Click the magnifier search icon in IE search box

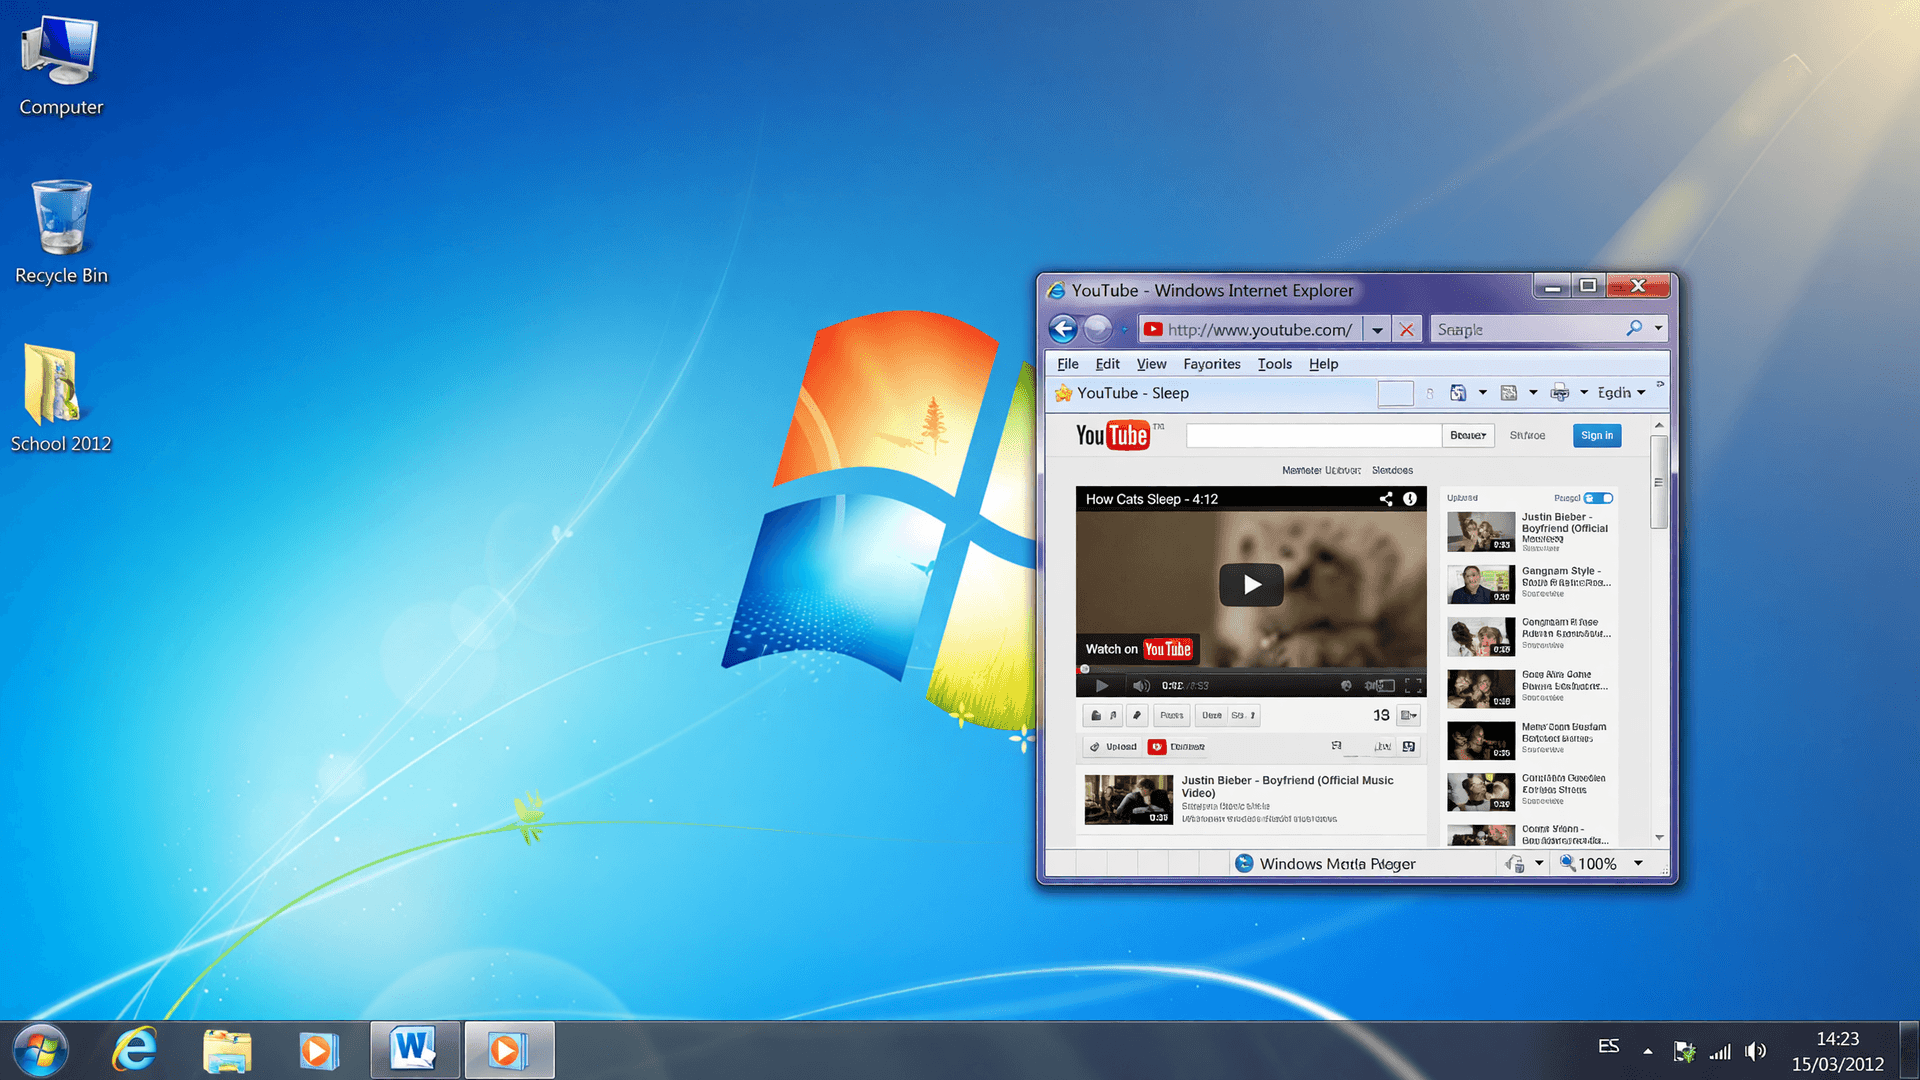1634,329
